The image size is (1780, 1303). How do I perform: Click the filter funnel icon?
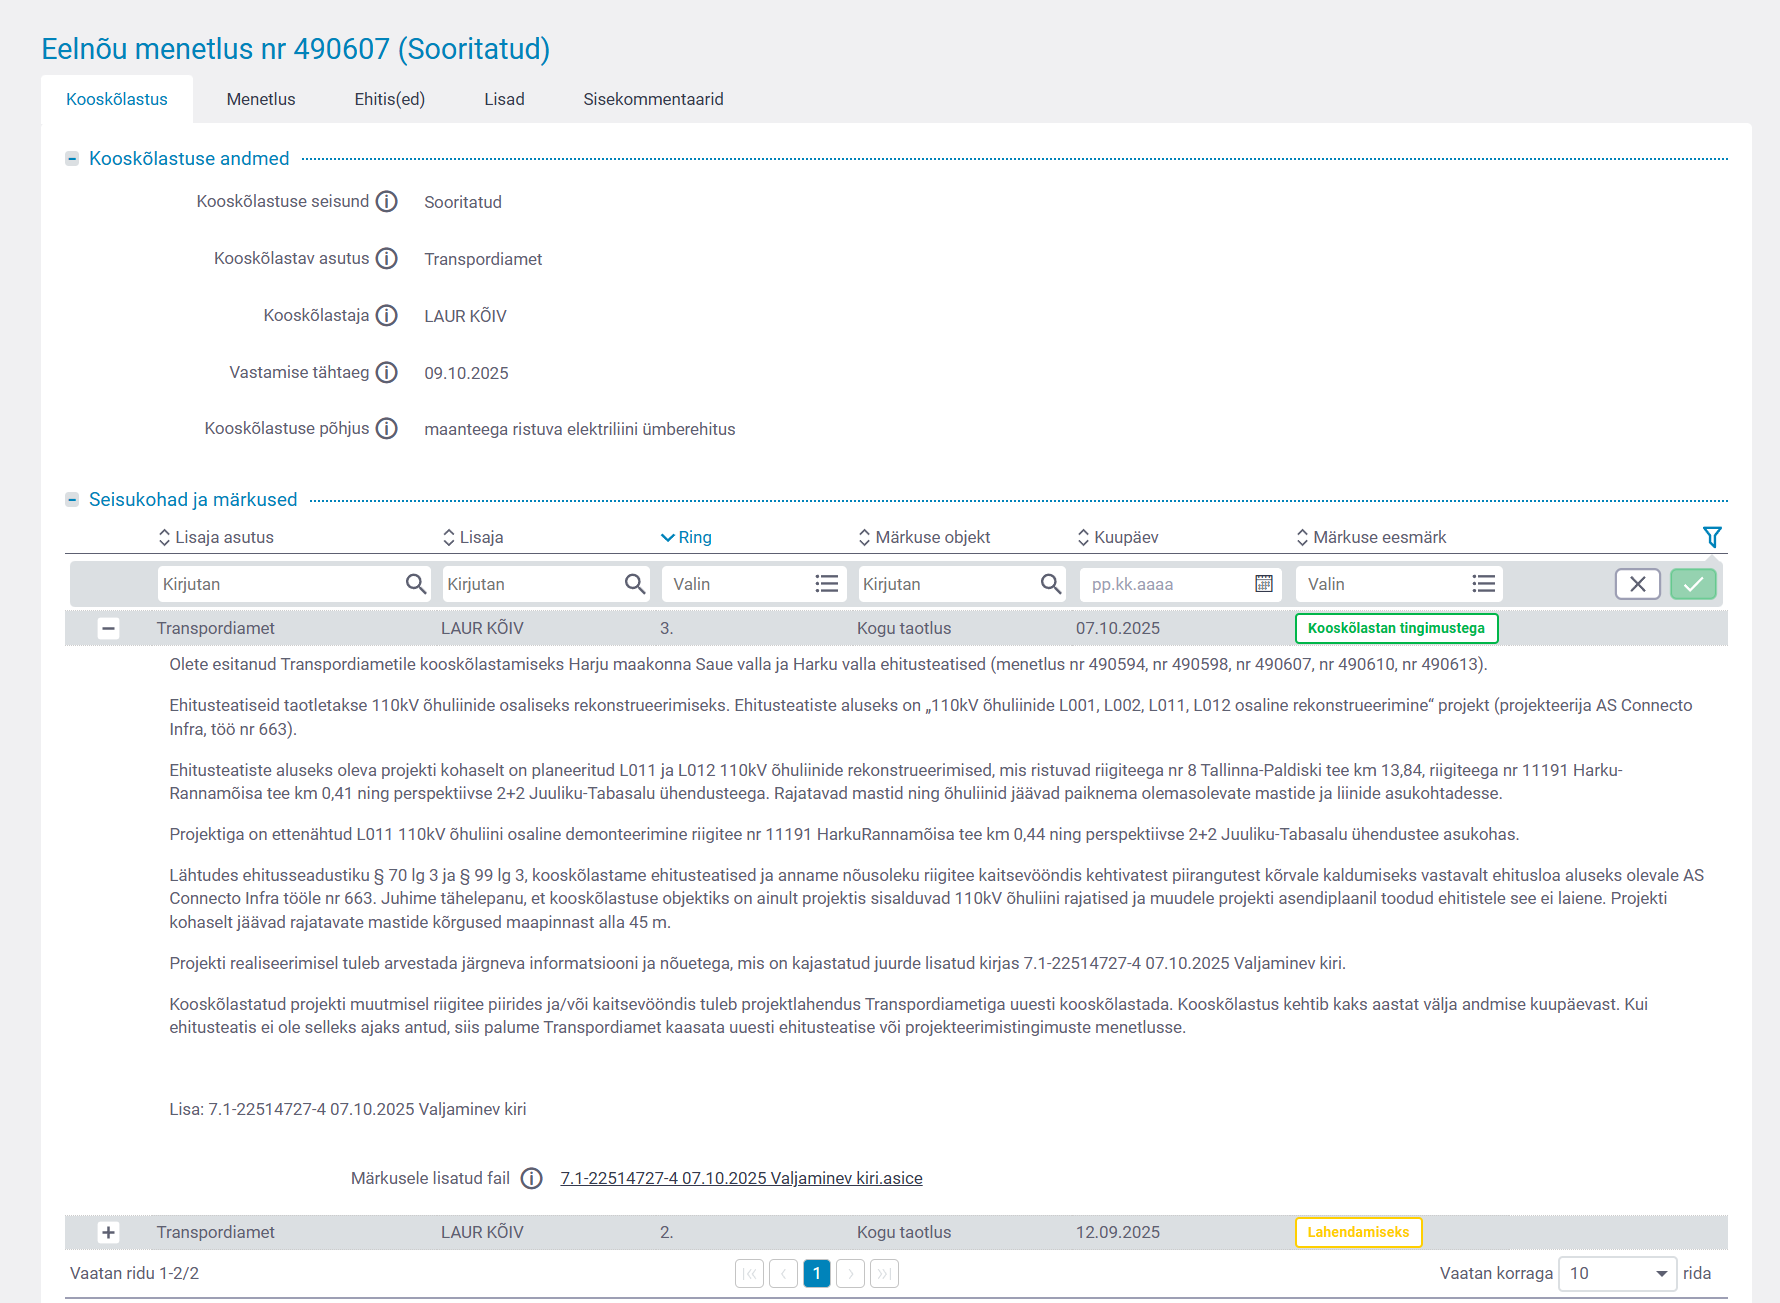click(x=1711, y=537)
